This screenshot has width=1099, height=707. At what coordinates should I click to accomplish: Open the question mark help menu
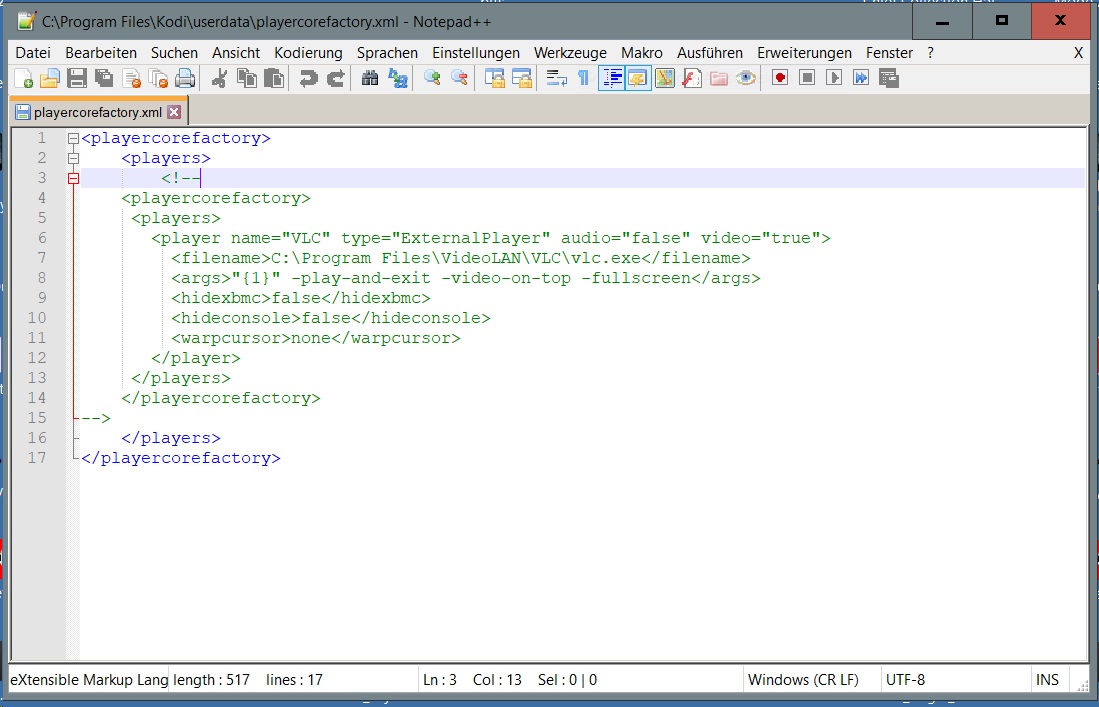[x=930, y=53]
